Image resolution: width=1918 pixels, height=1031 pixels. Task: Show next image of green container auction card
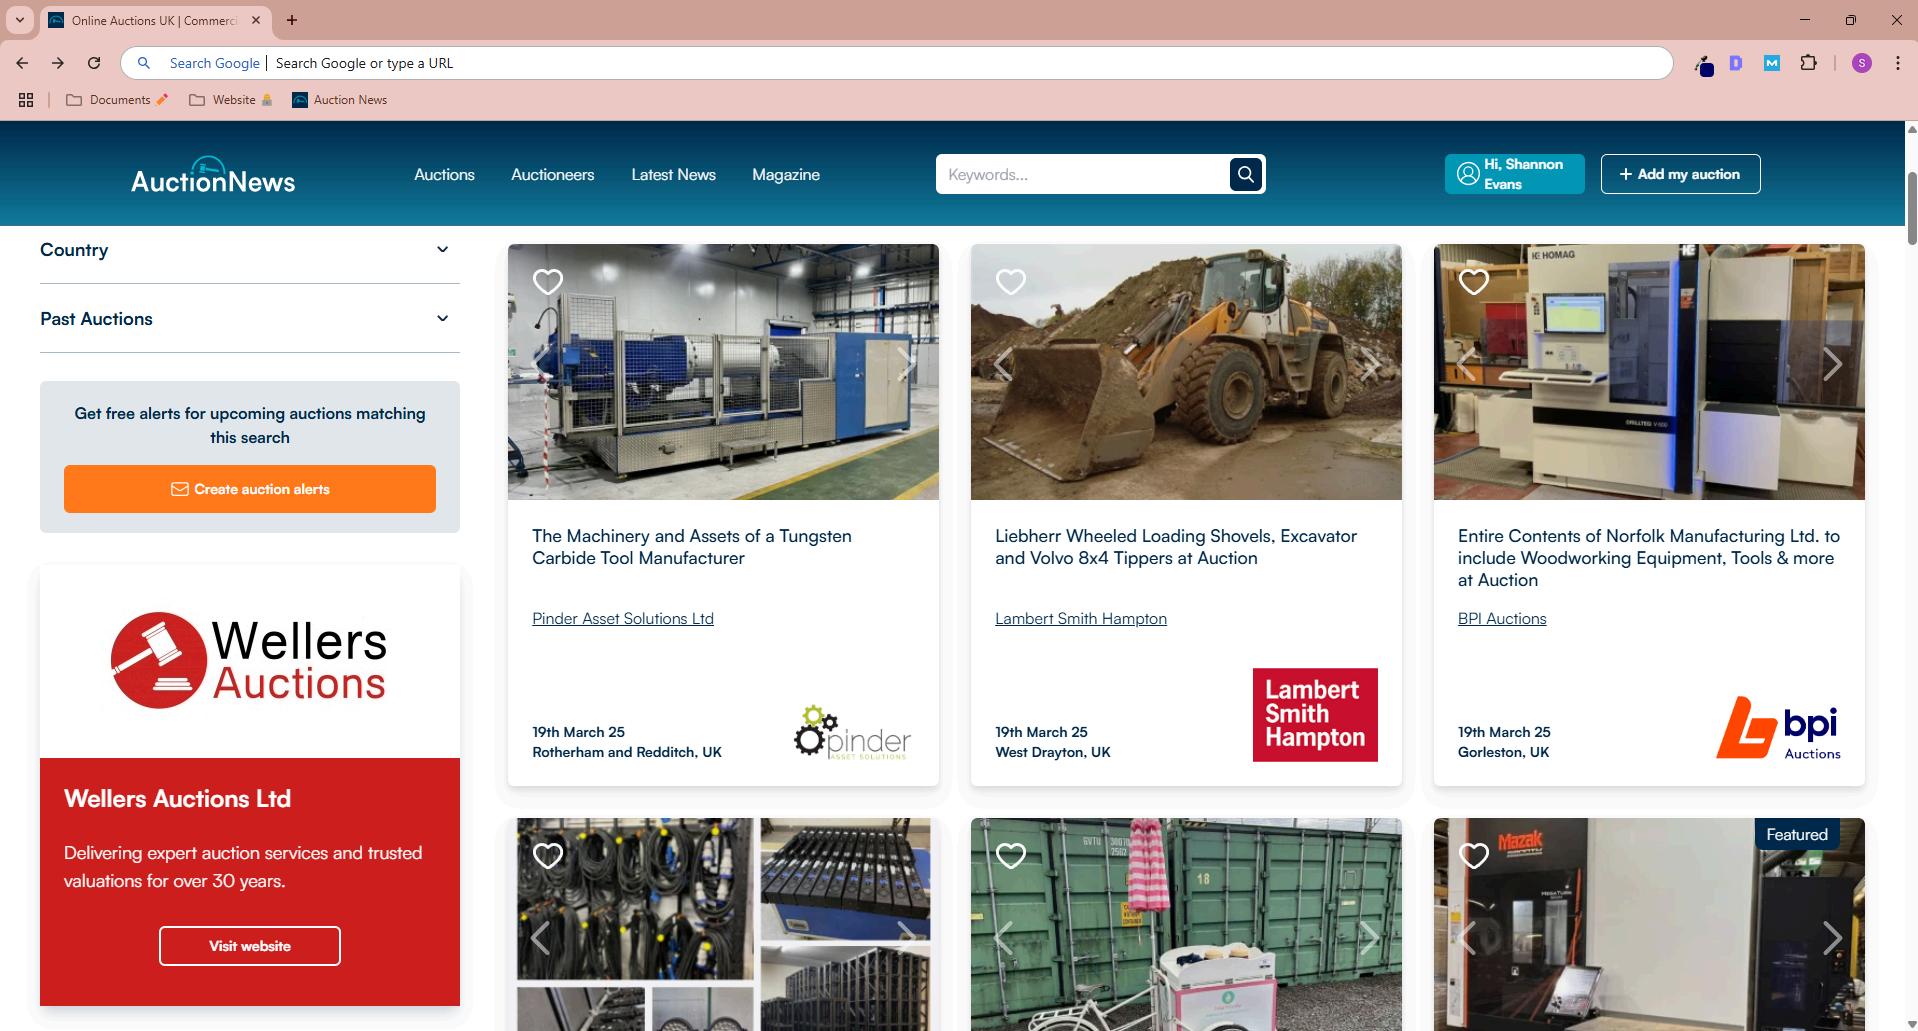tap(1369, 938)
